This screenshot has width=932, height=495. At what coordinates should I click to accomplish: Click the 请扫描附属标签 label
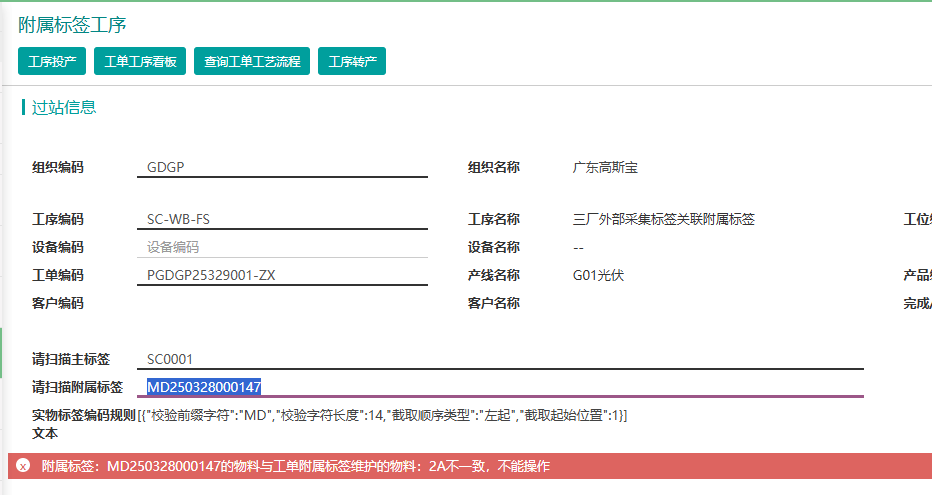(x=77, y=387)
